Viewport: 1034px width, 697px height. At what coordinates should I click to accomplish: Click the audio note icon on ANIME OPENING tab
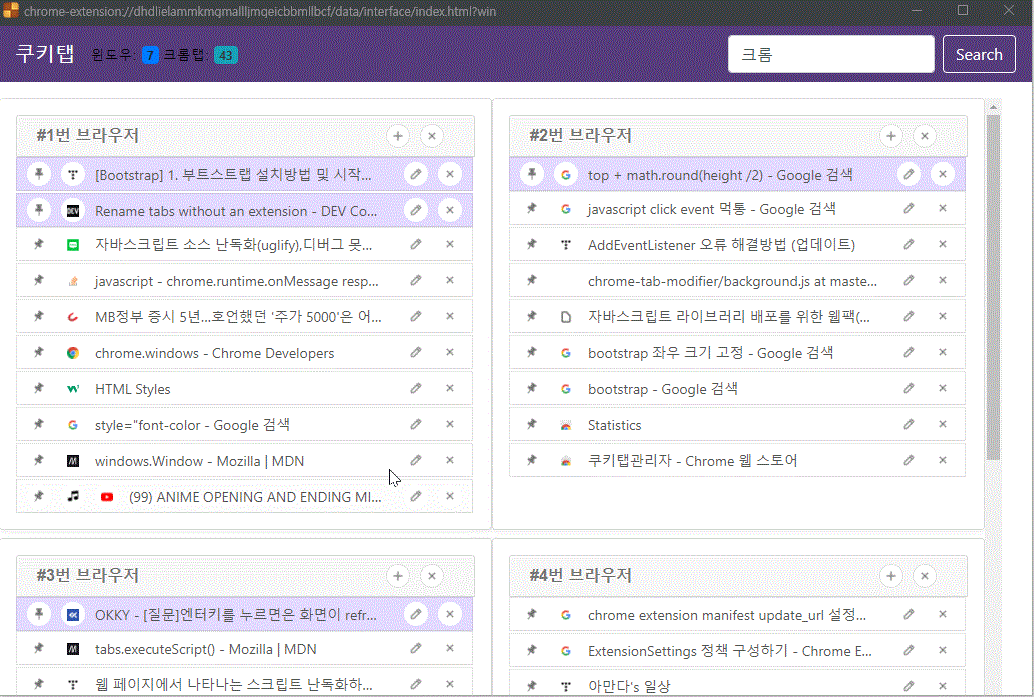click(x=73, y=496)
